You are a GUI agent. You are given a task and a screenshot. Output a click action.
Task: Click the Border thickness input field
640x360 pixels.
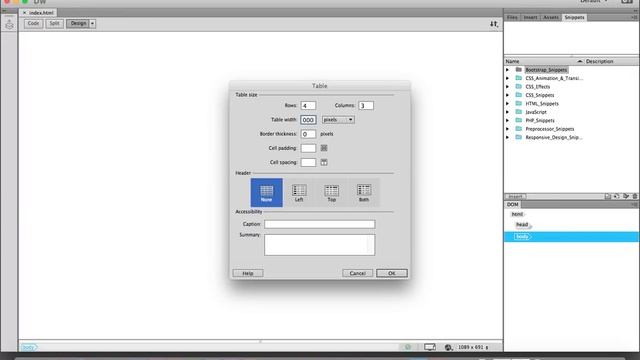[x=308, y=134]
